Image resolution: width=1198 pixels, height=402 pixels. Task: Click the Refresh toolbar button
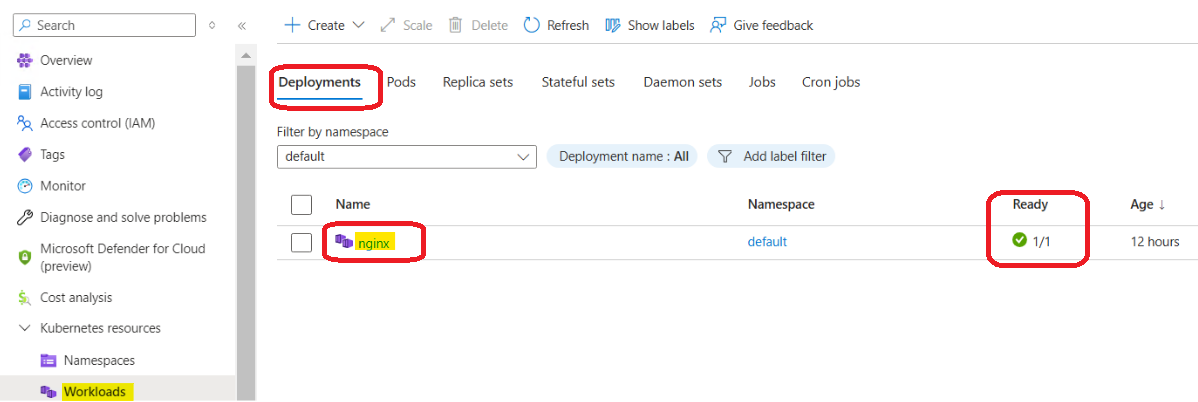[x=557, y=25]
